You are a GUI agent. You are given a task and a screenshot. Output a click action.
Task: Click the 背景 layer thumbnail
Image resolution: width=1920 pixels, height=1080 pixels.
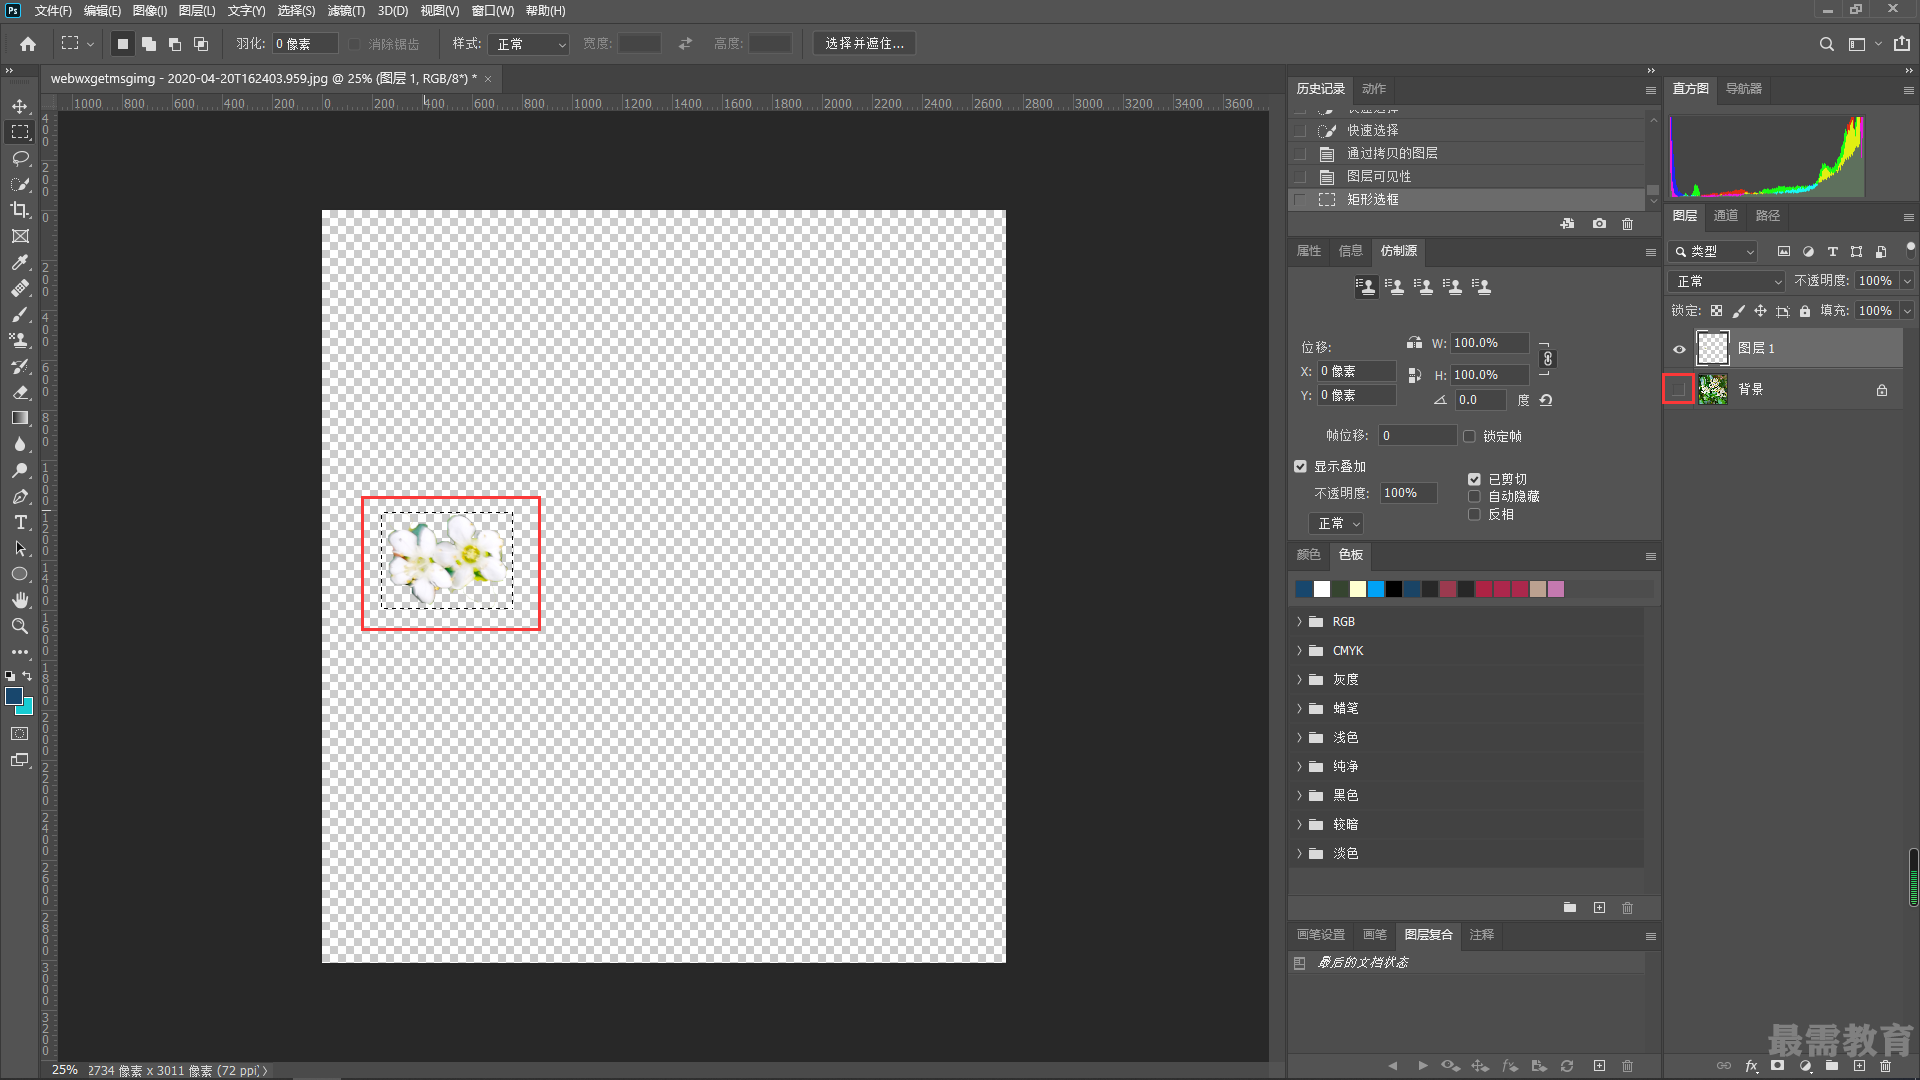click(x=1713, y=390)
